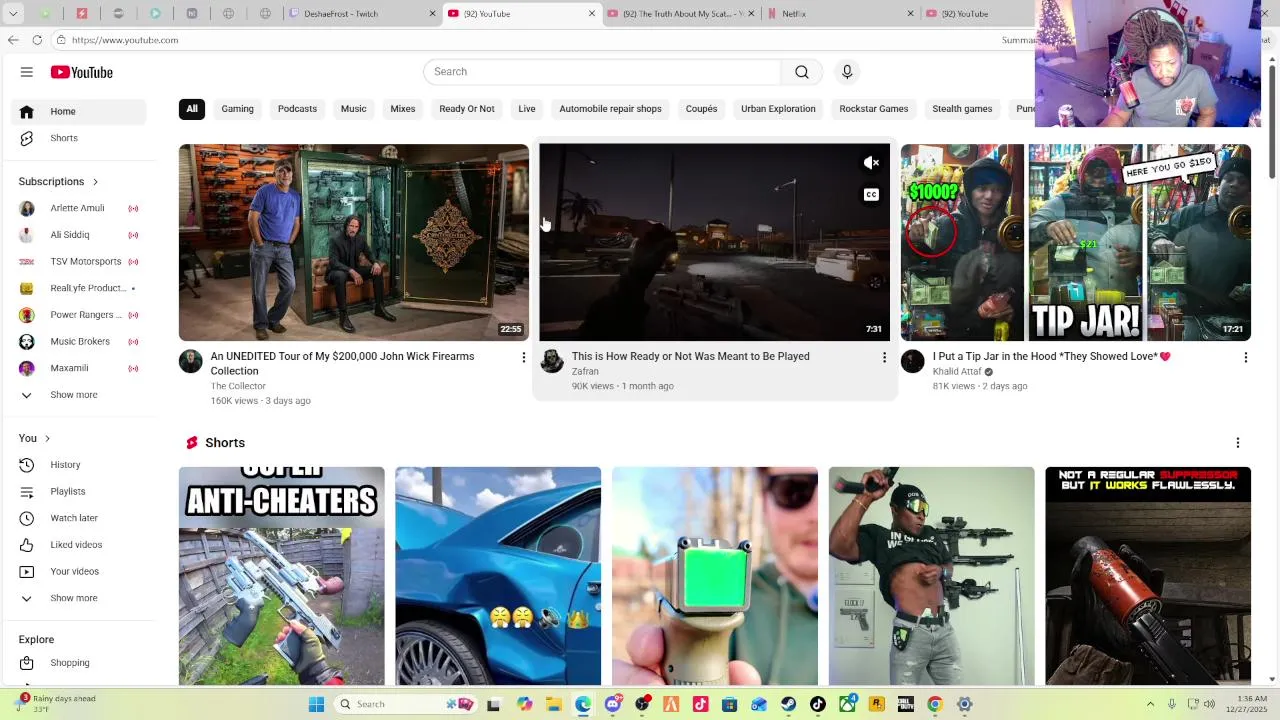
Task: Toggle captions on Ready or Not preview
Action: tap(871, 195)
